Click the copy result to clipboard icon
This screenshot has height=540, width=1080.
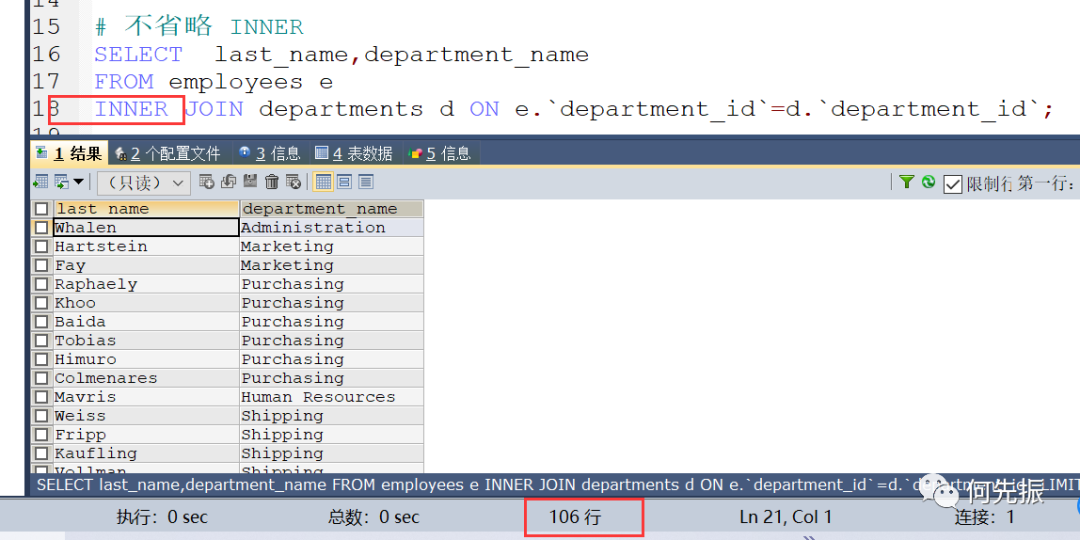click(62, 182)
